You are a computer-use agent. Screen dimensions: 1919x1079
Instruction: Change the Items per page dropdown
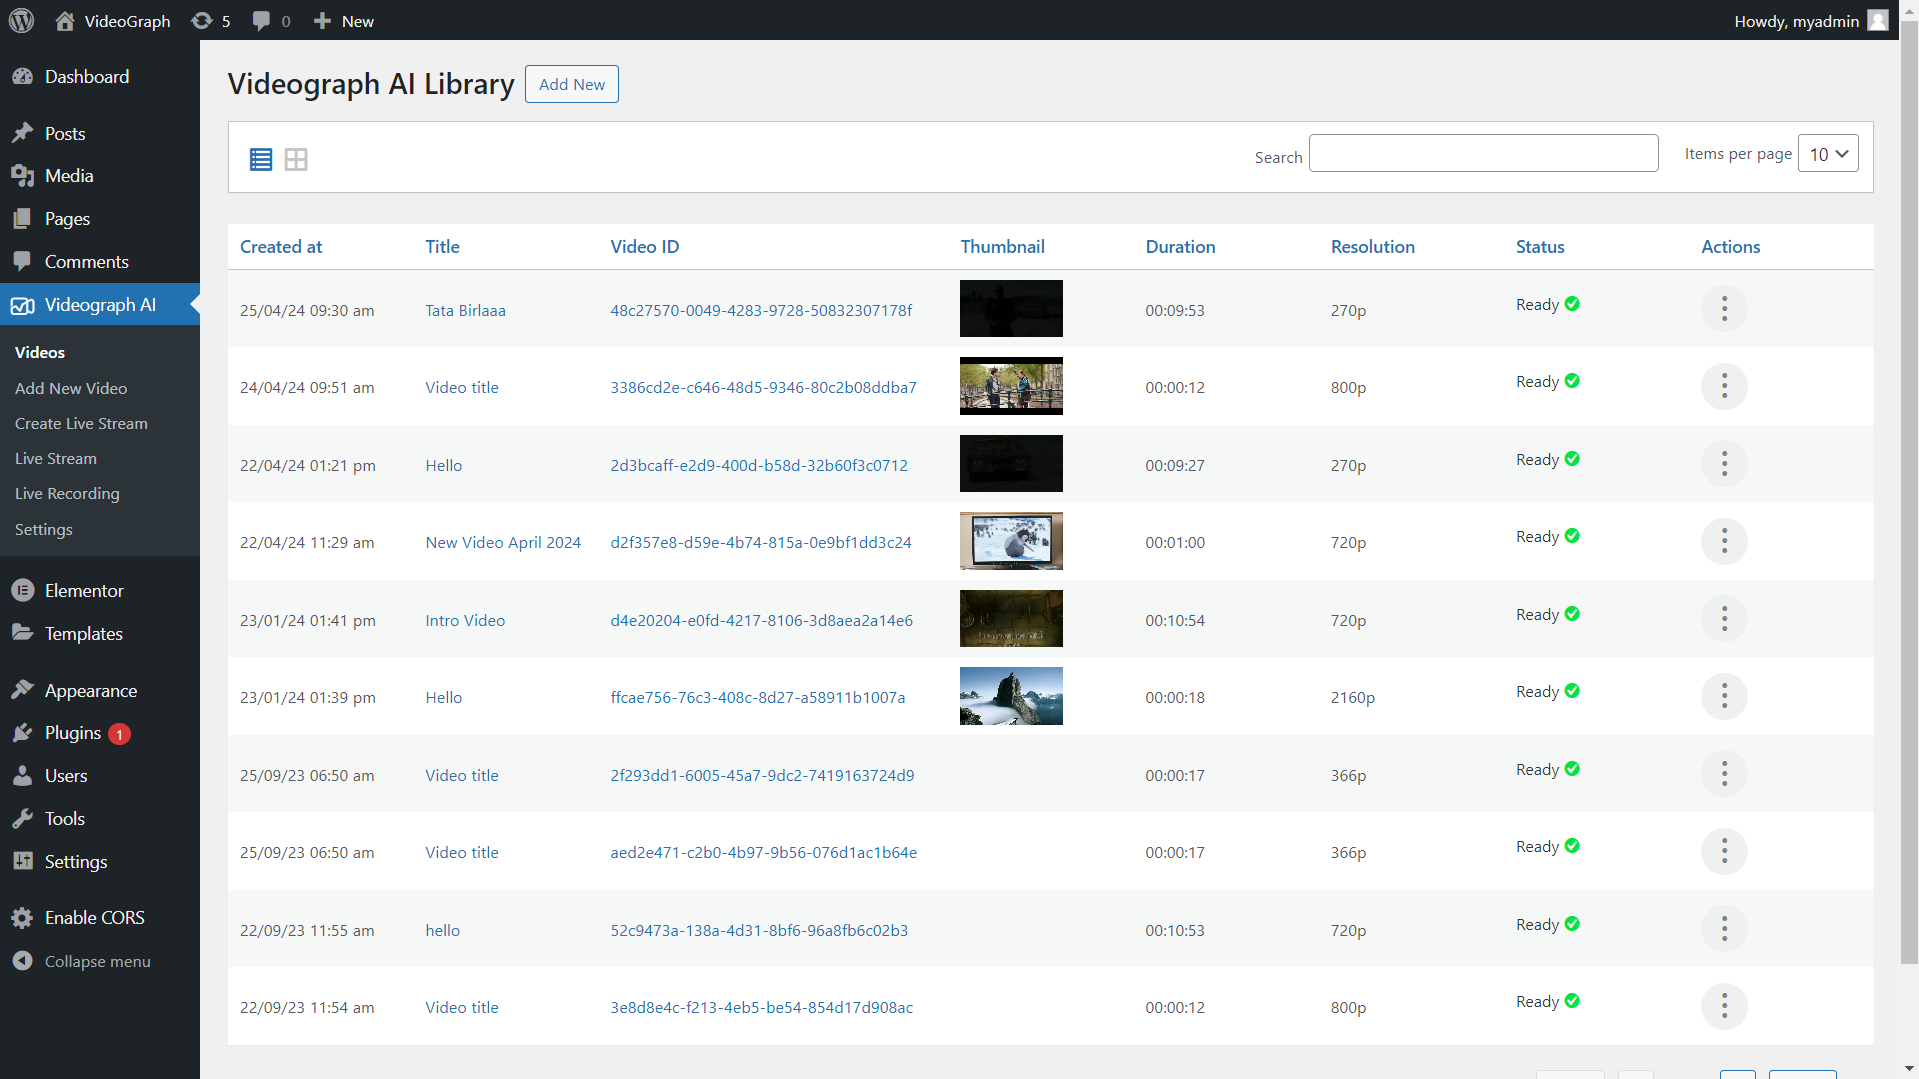1827,153
